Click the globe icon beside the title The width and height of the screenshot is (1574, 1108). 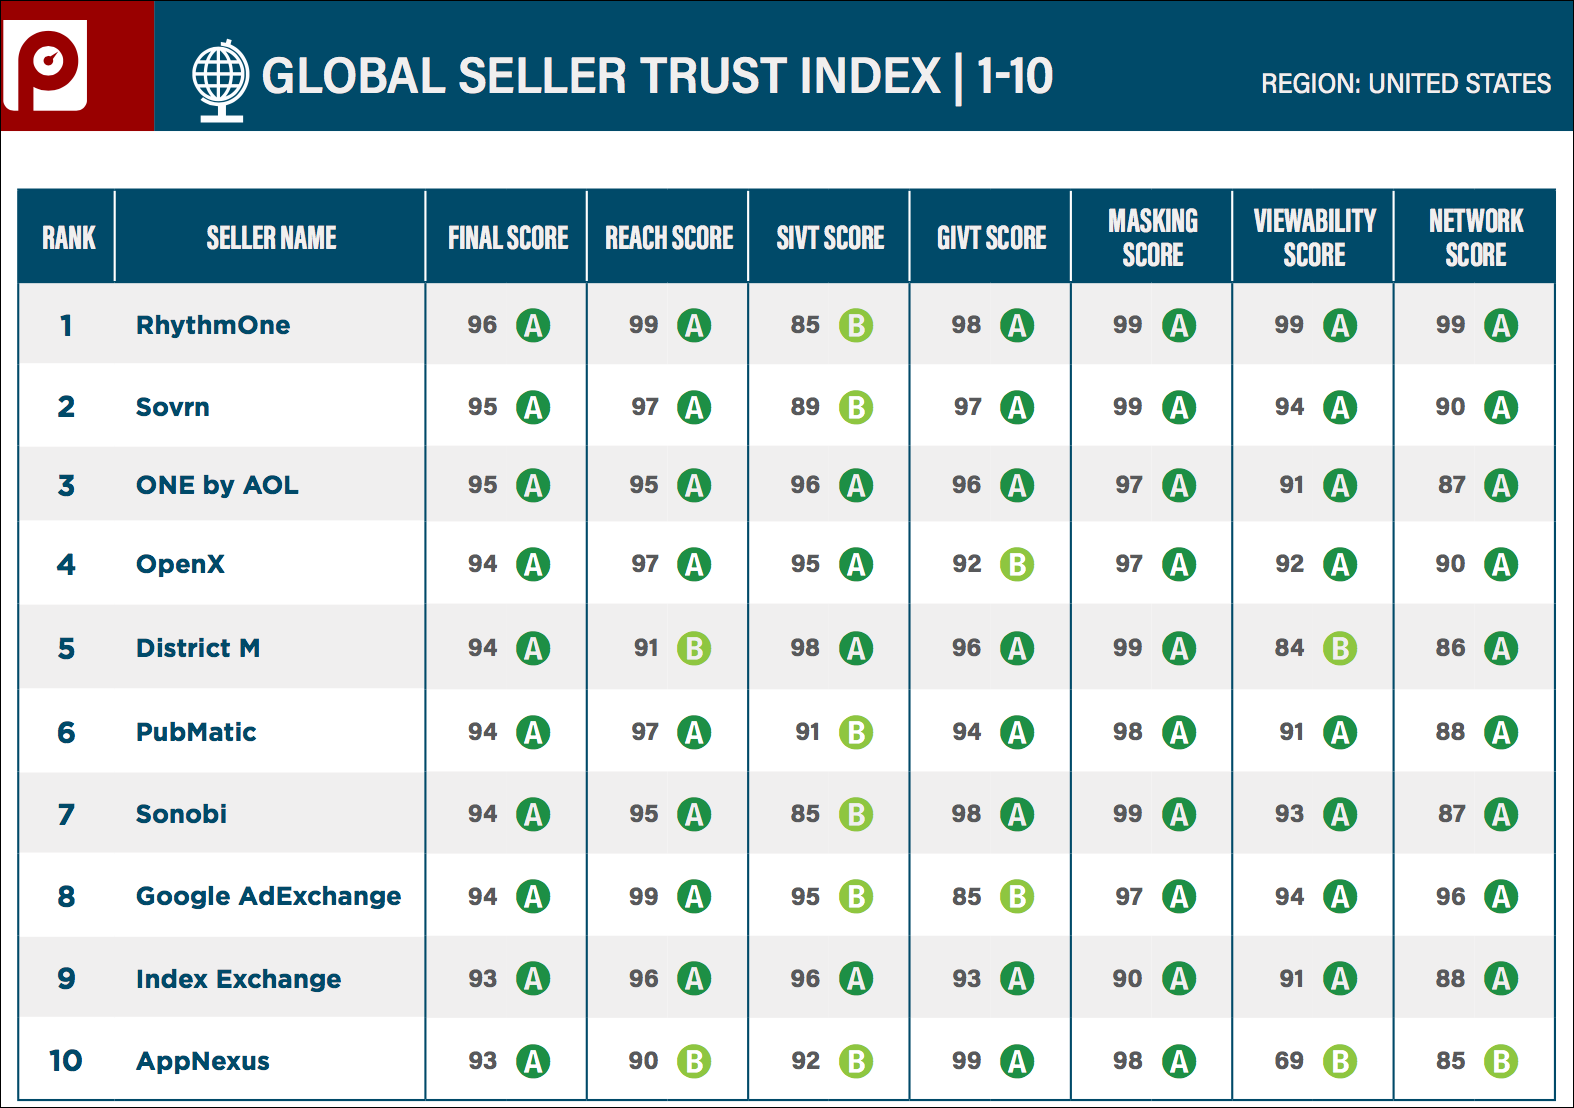coord(221,81)
